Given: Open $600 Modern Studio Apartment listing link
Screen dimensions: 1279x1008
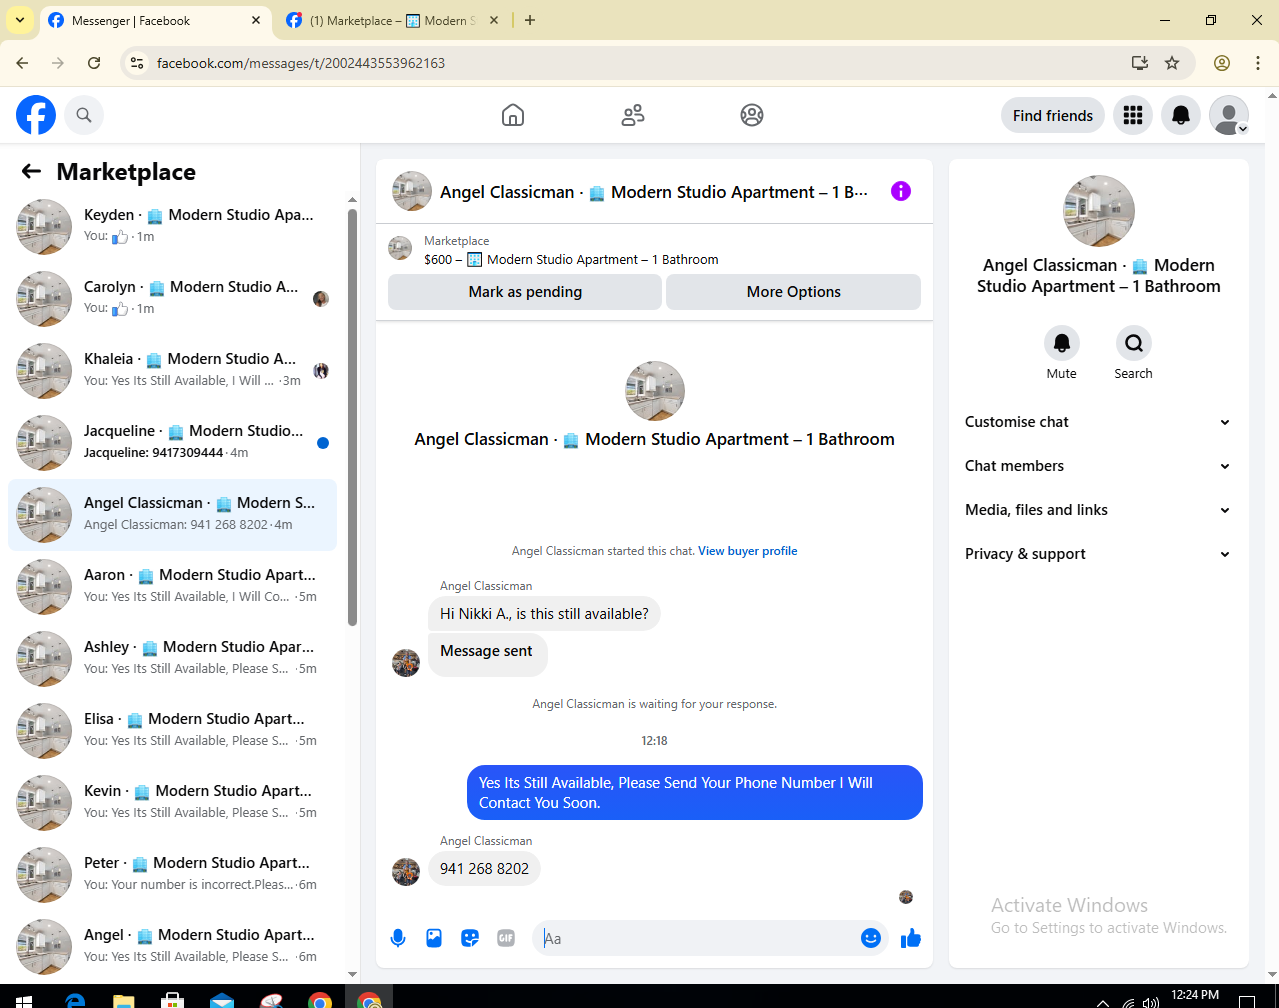Looking at the screenshot, I should click(571, 259).
